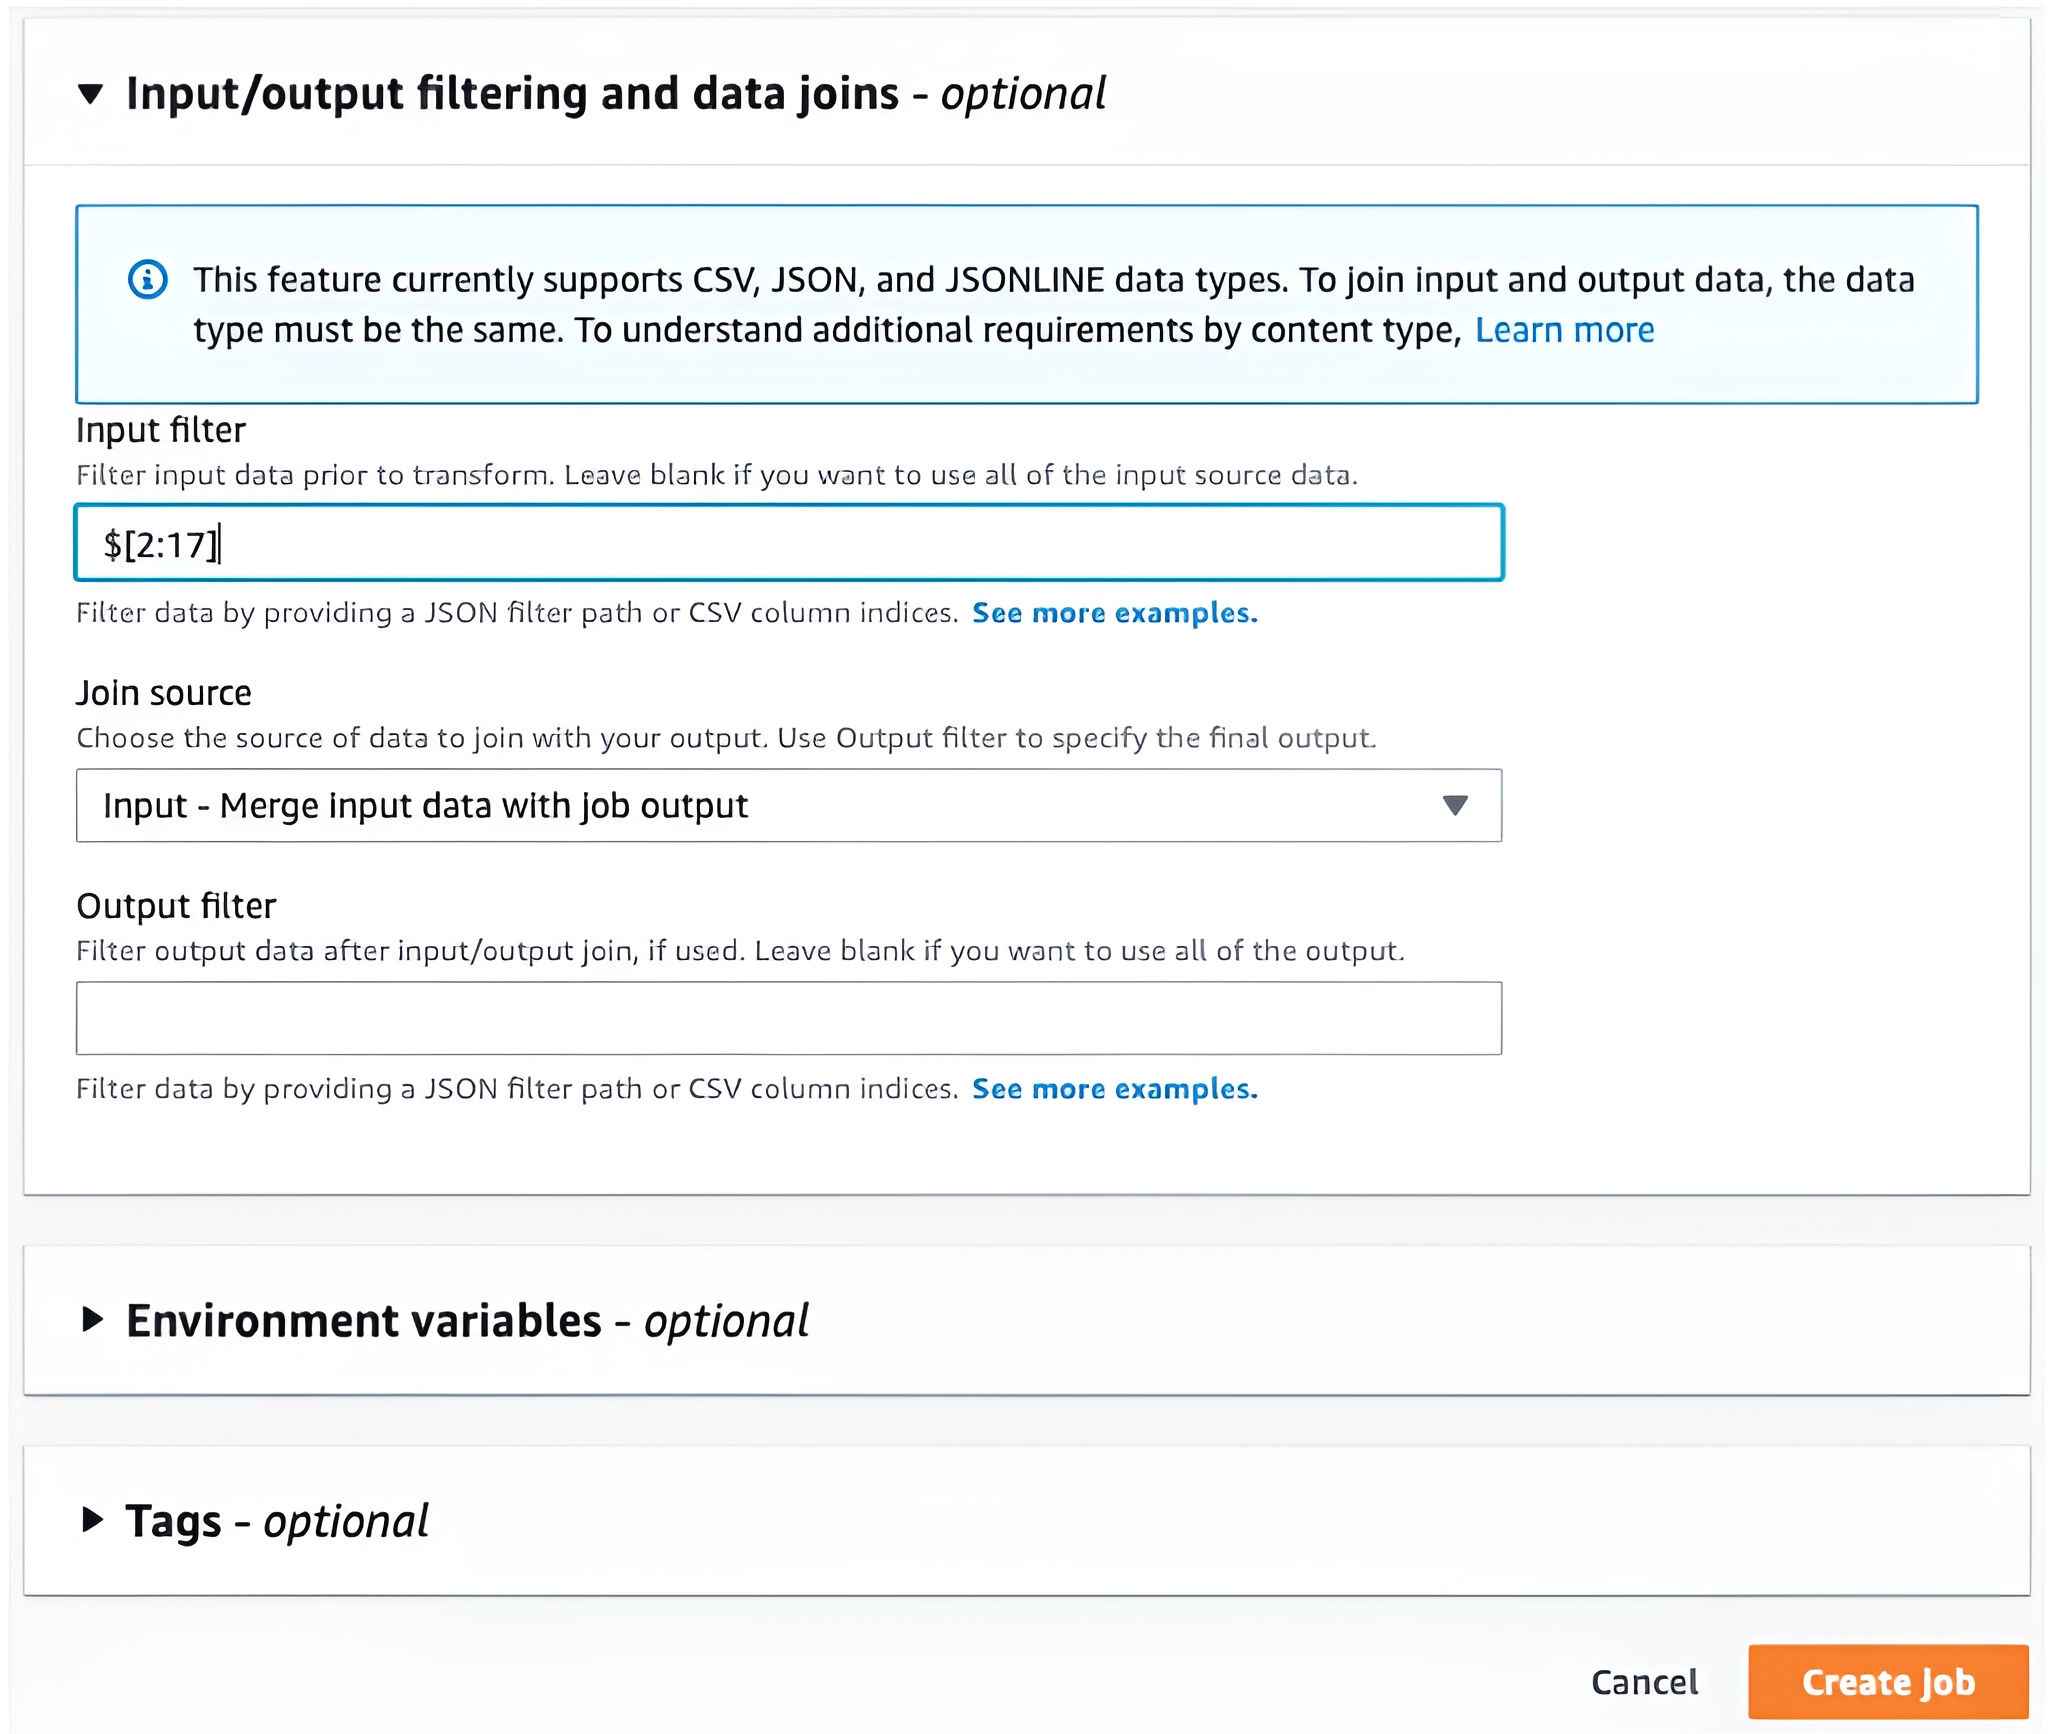The width and height of the screenshot is (2048, 1734).
Task: Expand the Tags optional section
Action: tap(92, 1519)
